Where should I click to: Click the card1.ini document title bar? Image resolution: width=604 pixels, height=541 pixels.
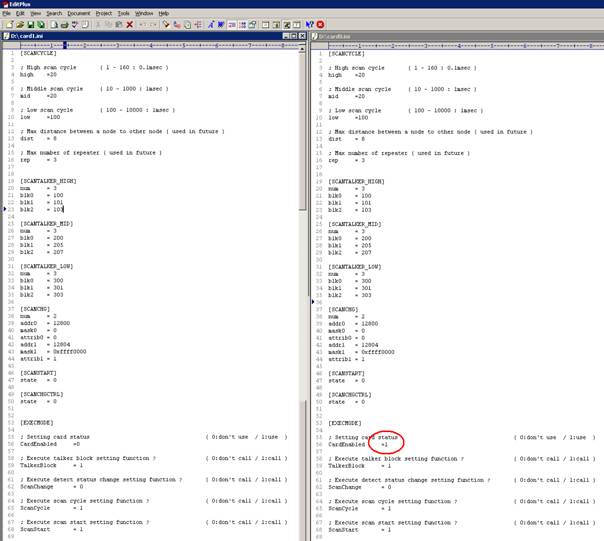tap(150, 35)
